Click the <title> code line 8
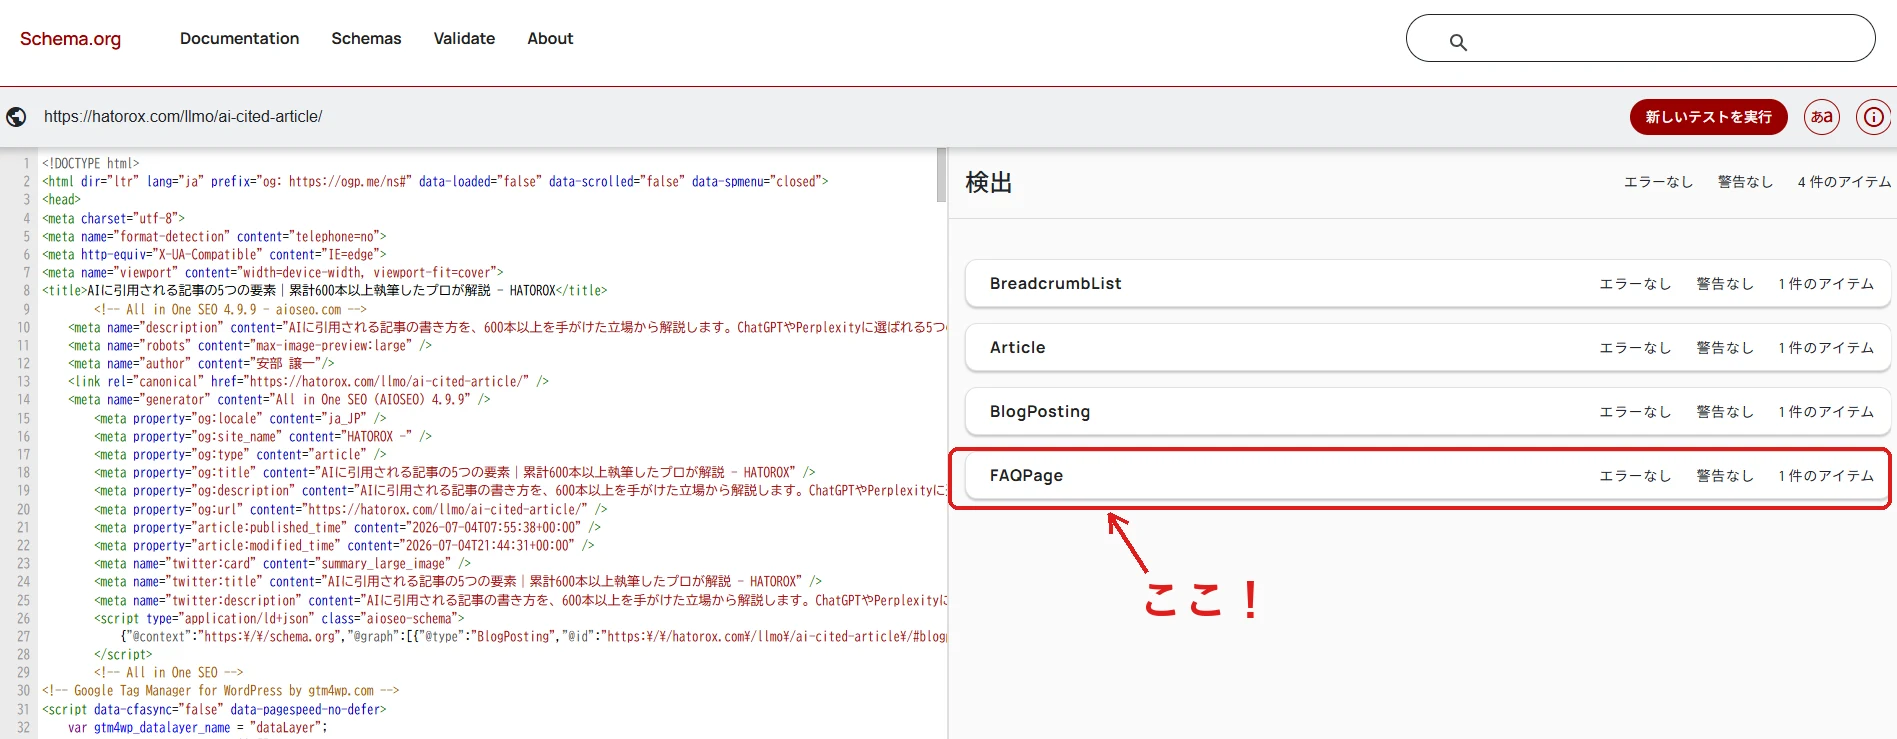Viewport: 1897px width, 739px height. (x=324, y=290)
